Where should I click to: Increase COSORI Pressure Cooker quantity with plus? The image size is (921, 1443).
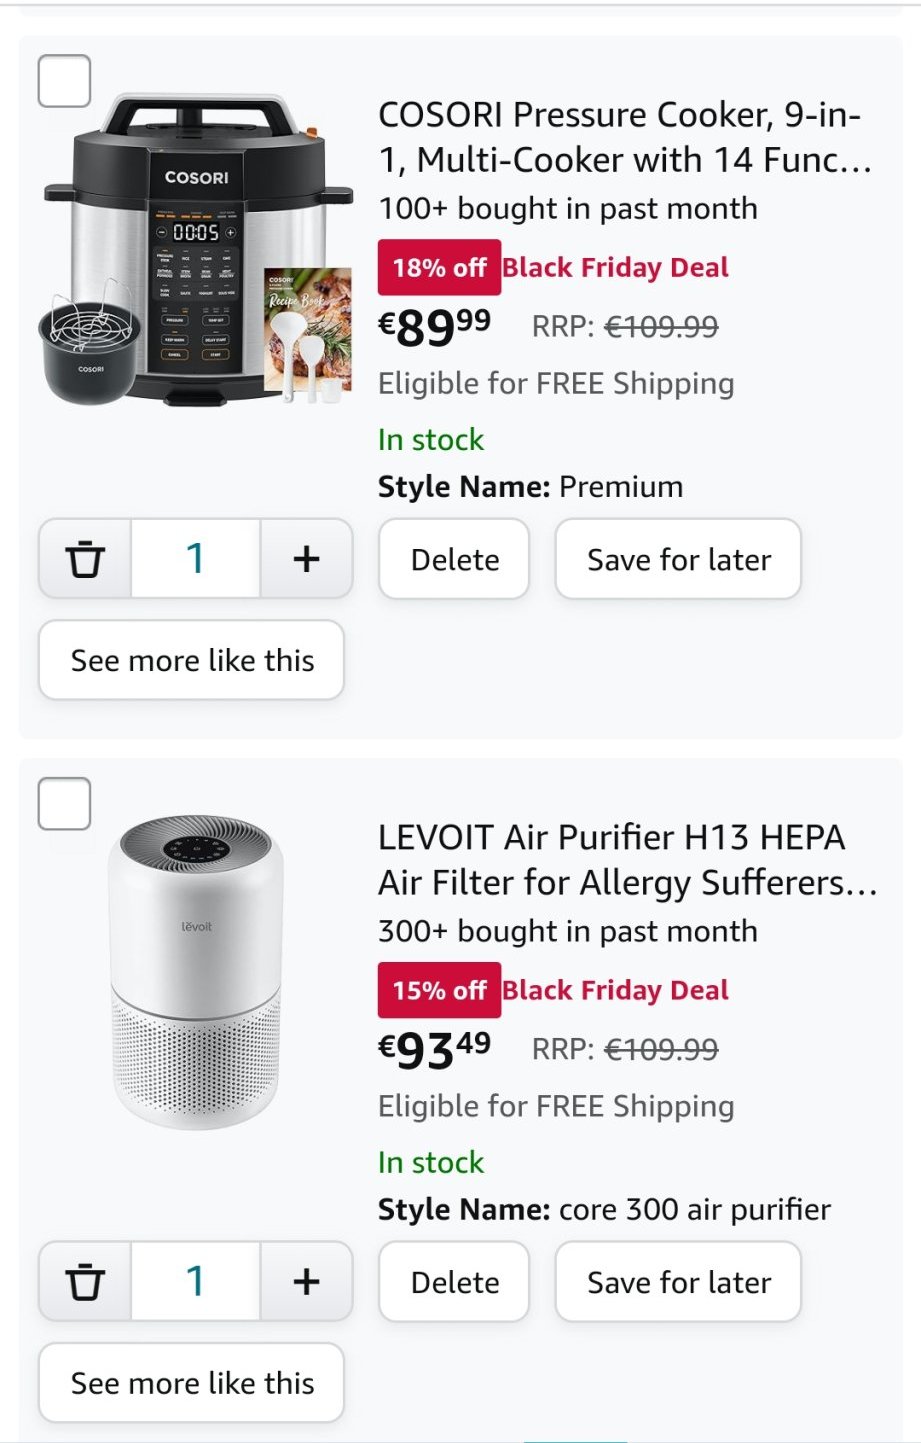click(306, 559)
